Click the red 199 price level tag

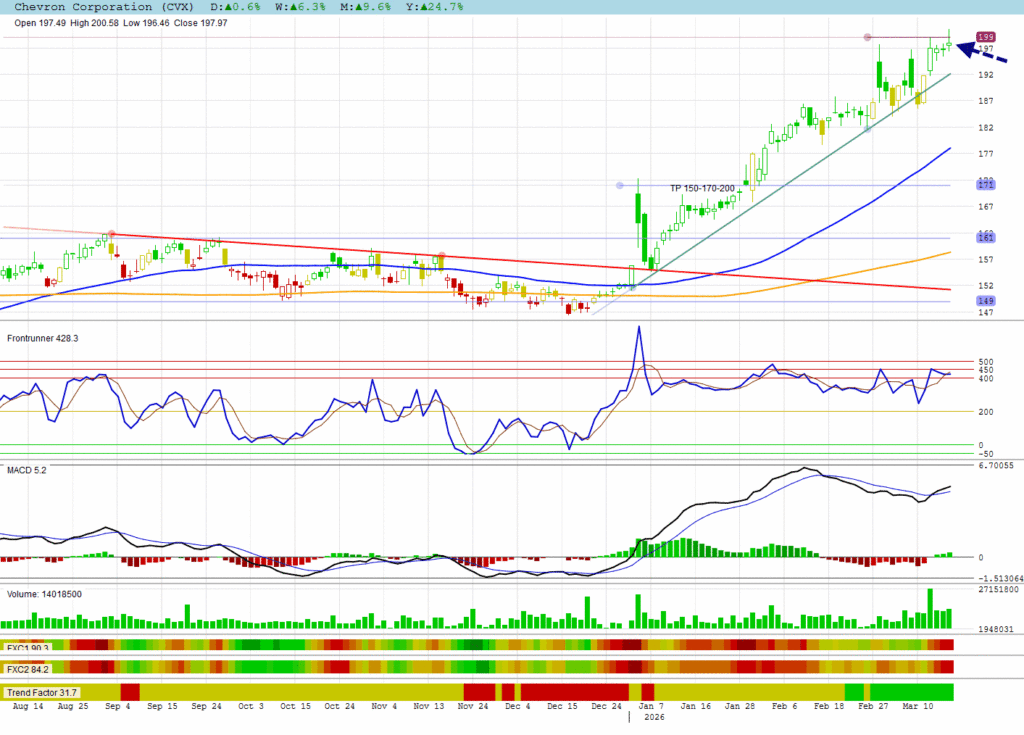tap(986, 36)
